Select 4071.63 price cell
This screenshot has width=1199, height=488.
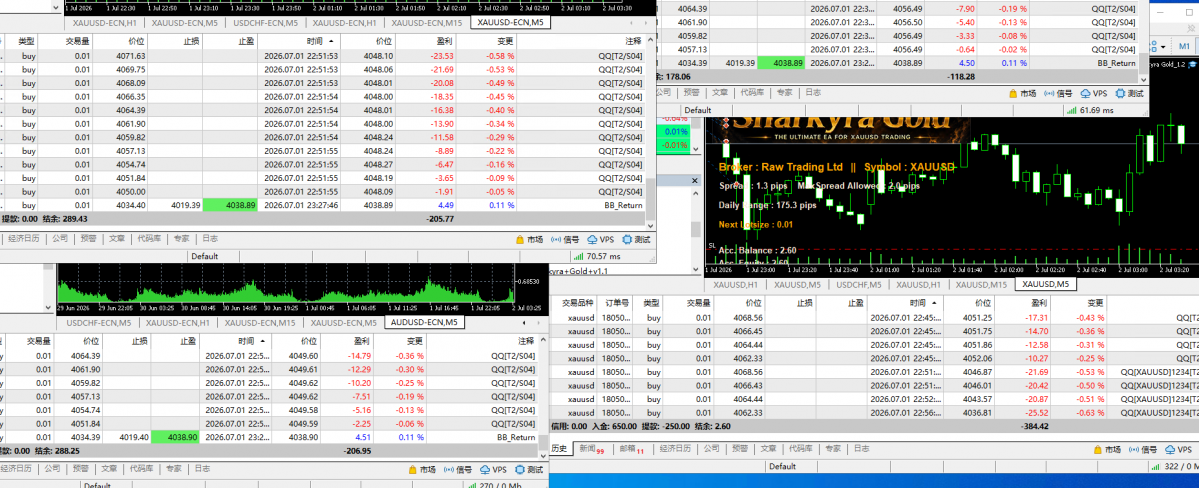pyautogui.click(x=130, y=56)
